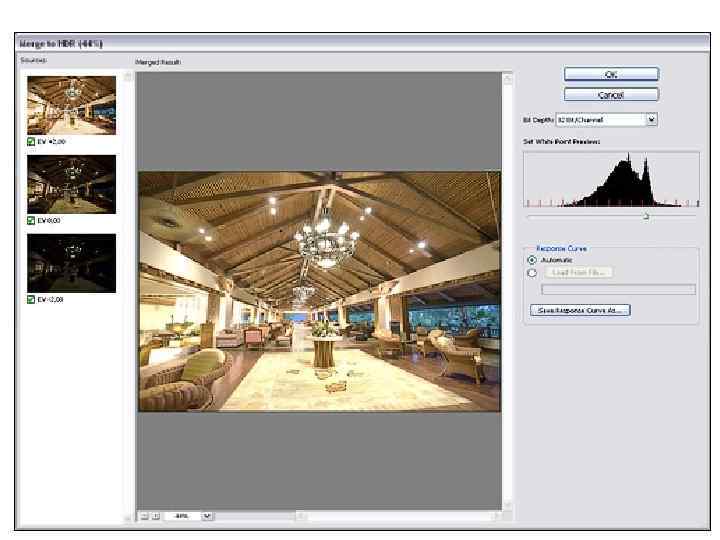Select the Automatic response curve option

pyautogui.click(x=532, y=260)
